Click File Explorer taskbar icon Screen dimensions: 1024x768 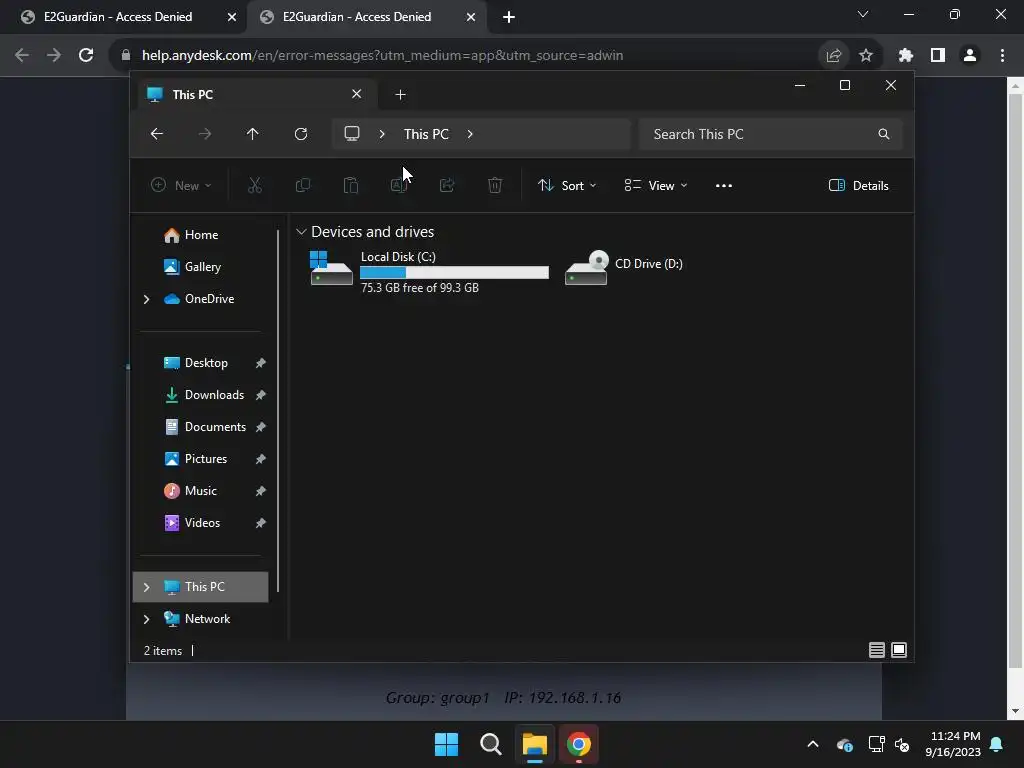pyautogui.click(x=534, y=744)
